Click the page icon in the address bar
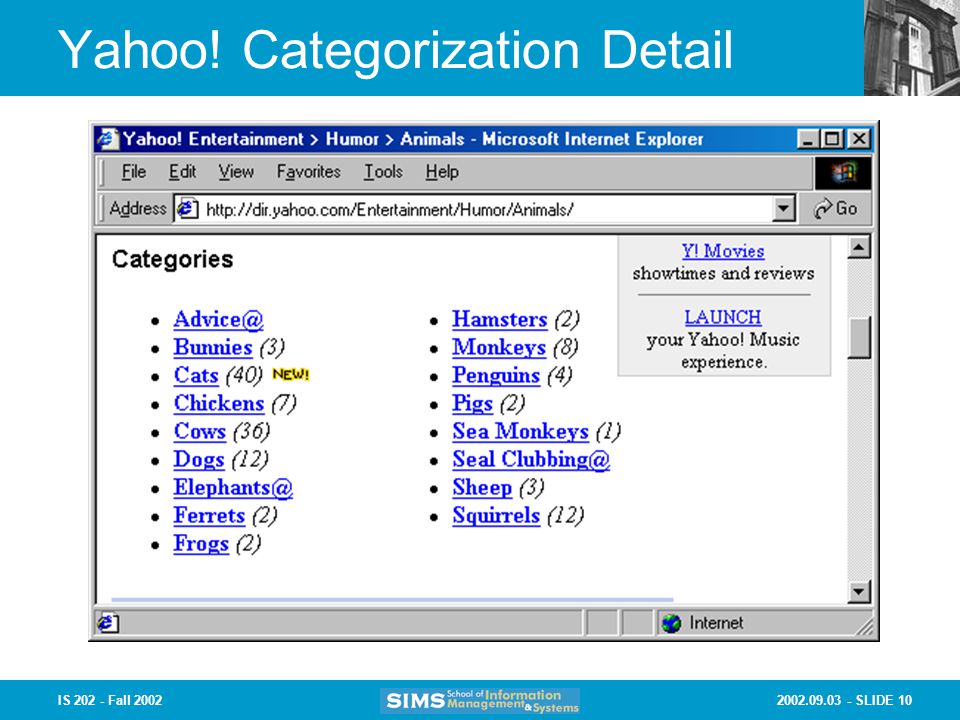Screen dimensions: 960x720 [187, 209]
